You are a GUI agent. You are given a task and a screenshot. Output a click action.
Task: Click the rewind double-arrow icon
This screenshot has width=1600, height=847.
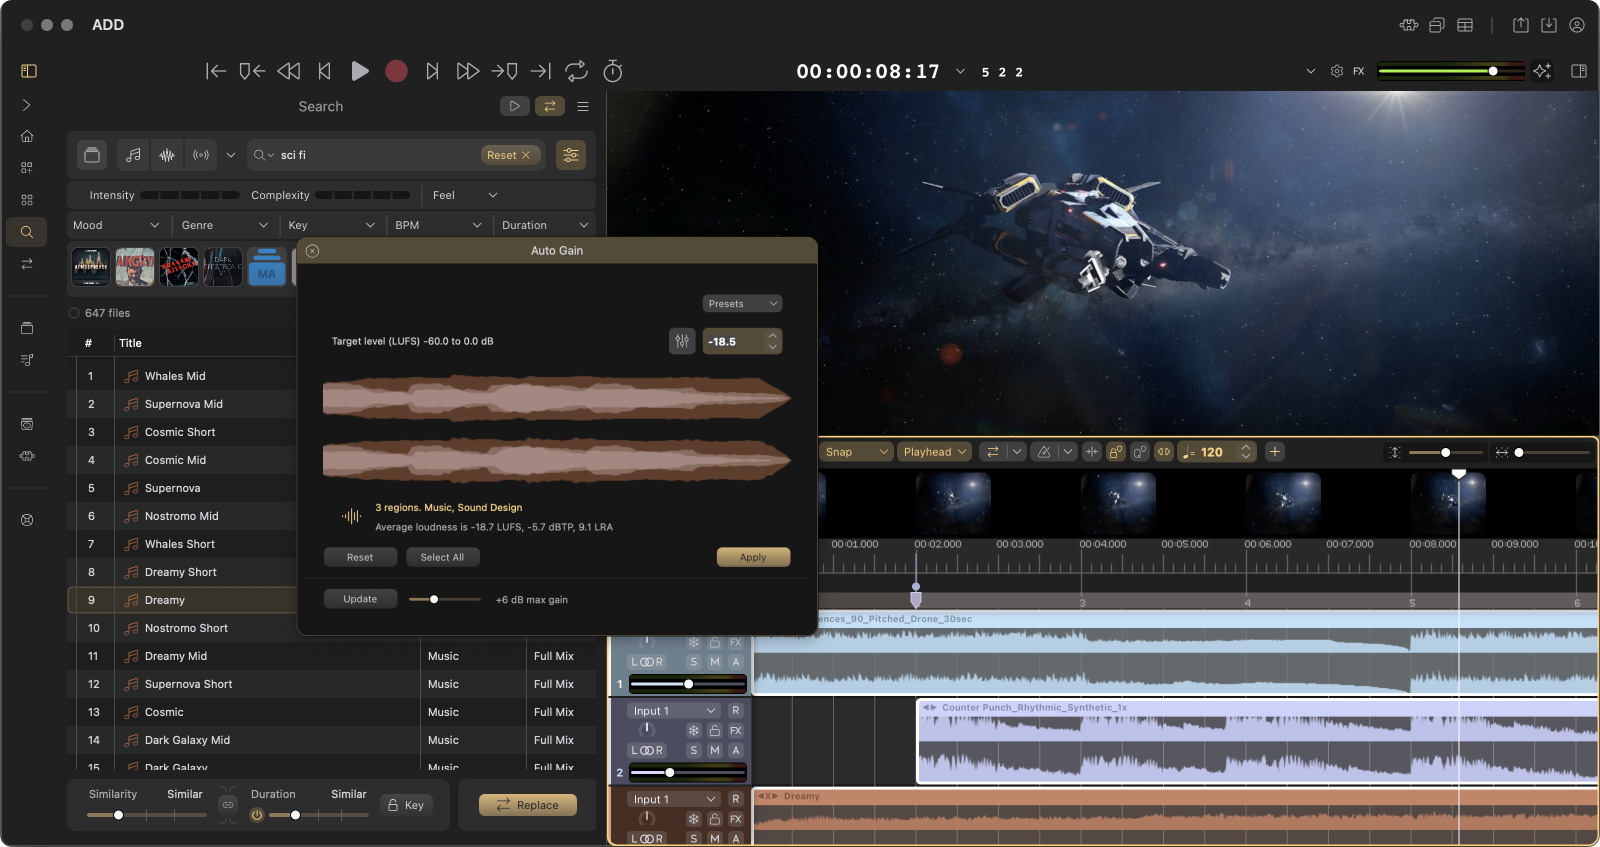[288, 71]
